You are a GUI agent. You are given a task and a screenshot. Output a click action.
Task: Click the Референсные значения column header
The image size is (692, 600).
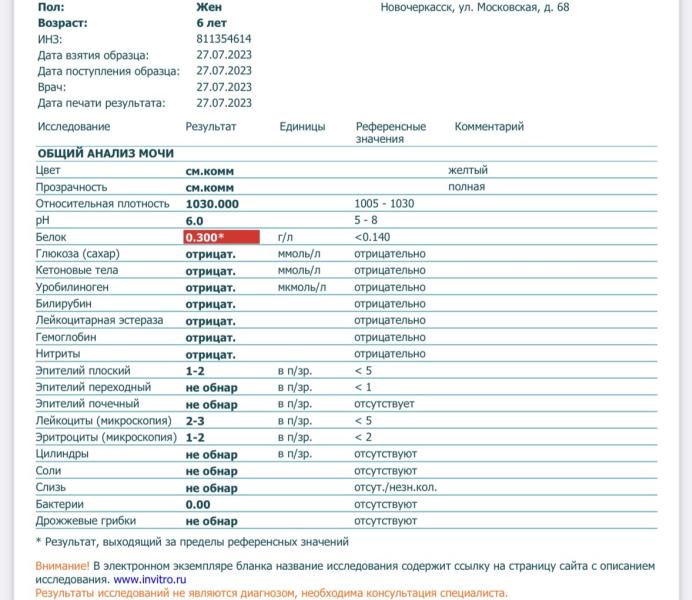click(x=390, y=132)
